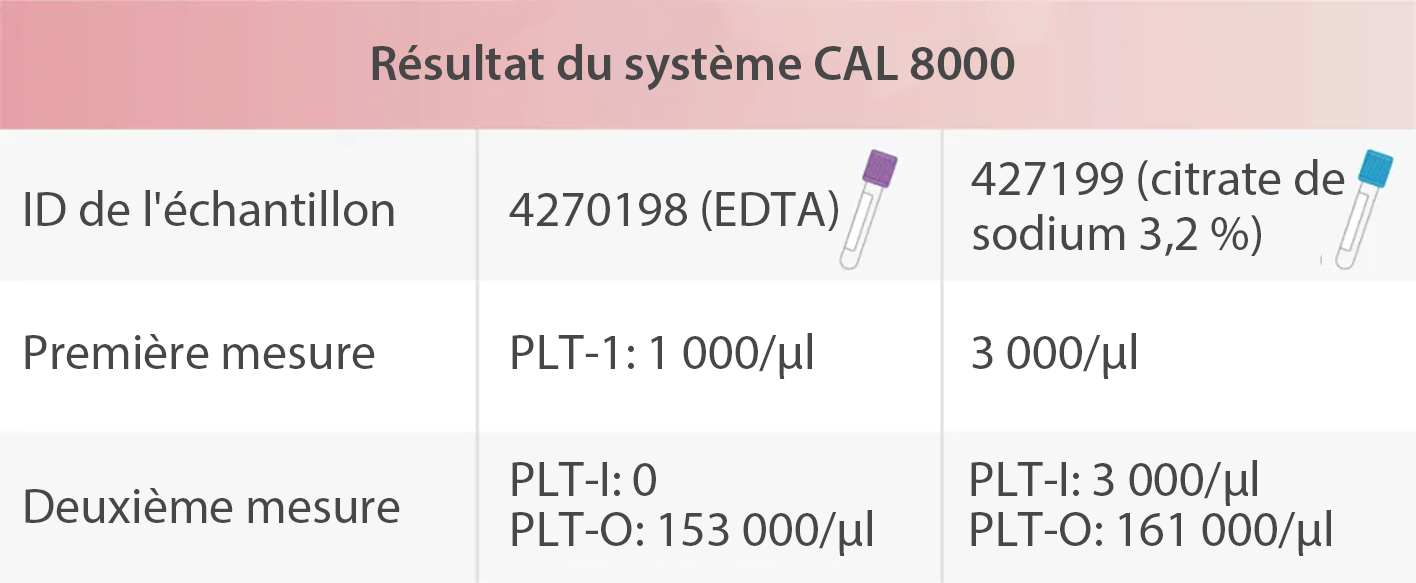Click the citrate first measurement "3 000/µl"
The image size is (1416, 583).
(x=1054, y=355)
